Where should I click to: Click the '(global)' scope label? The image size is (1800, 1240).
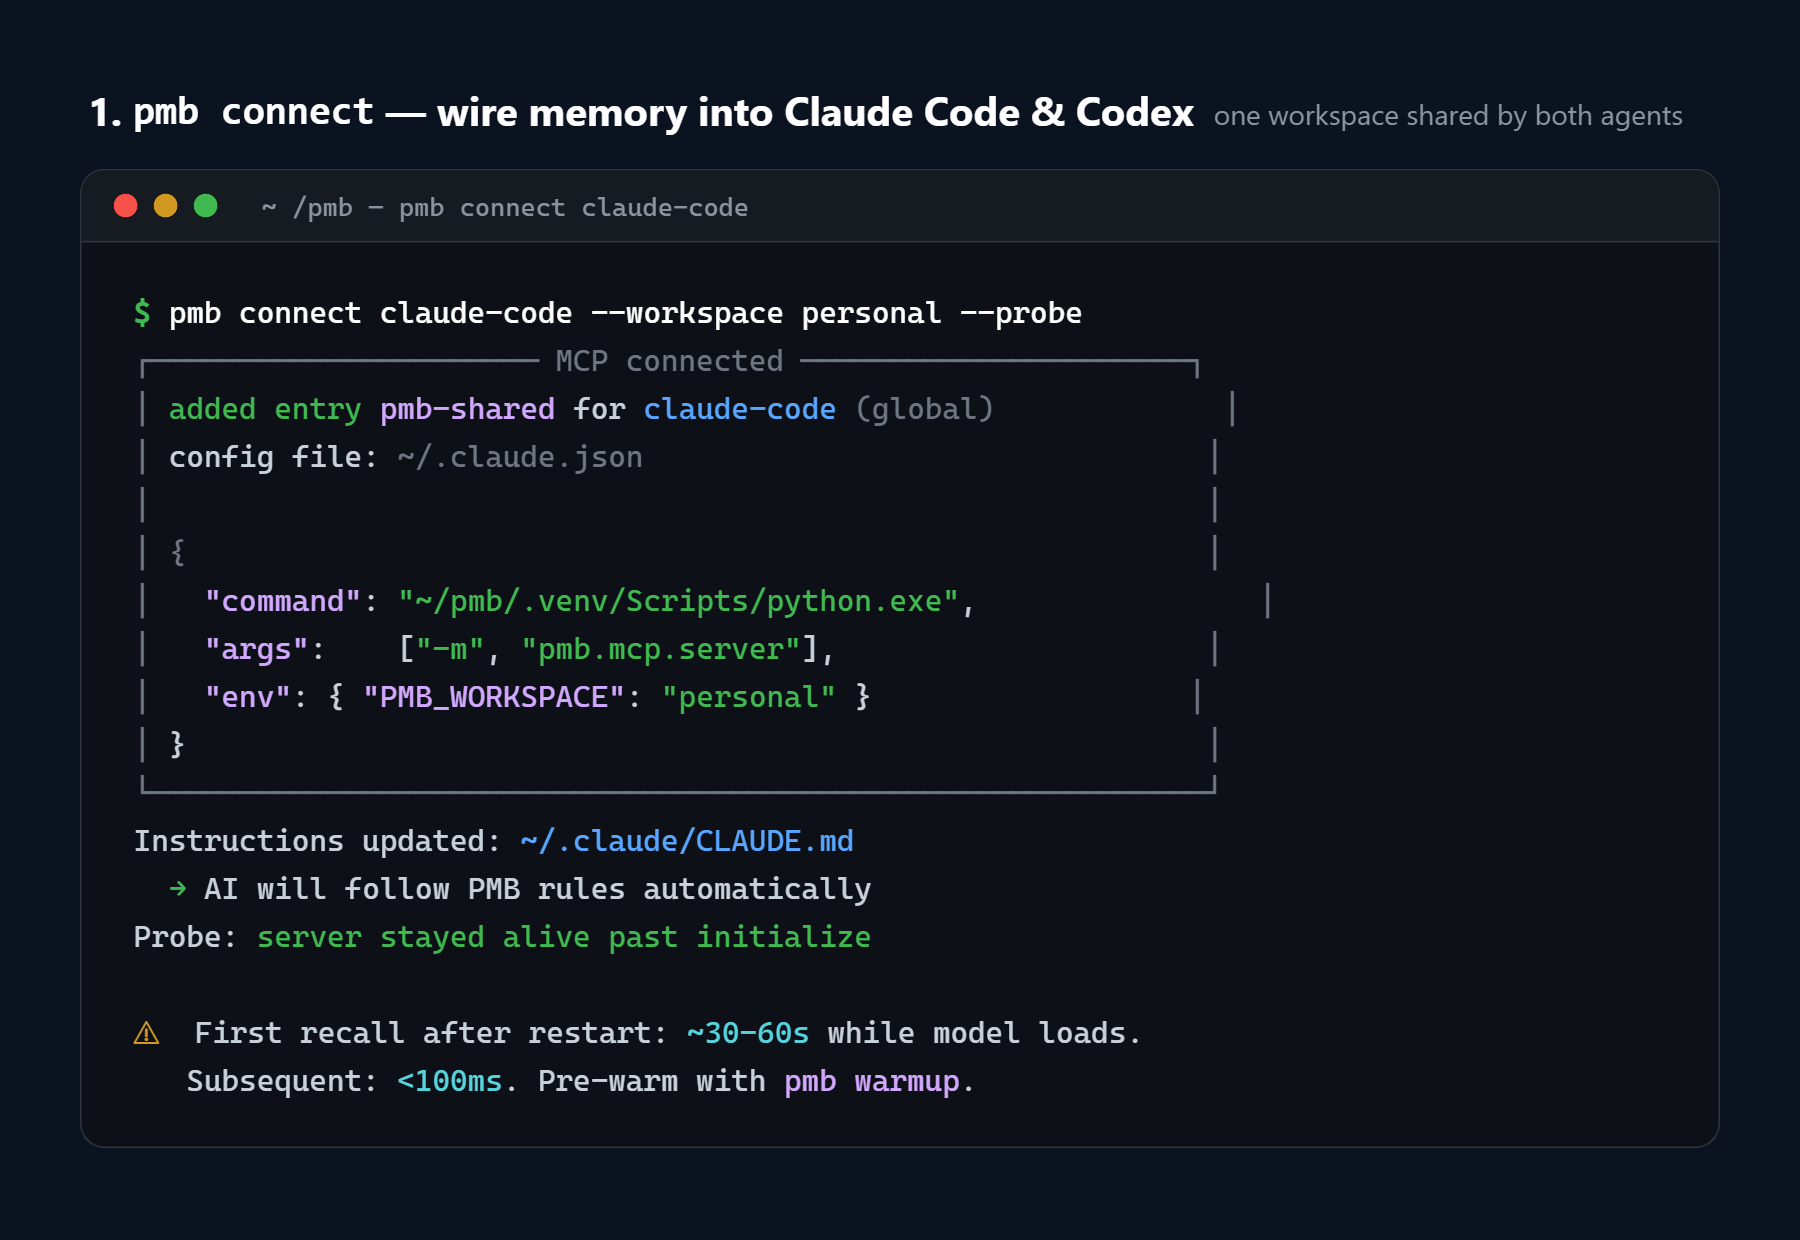tap(925, 409)
